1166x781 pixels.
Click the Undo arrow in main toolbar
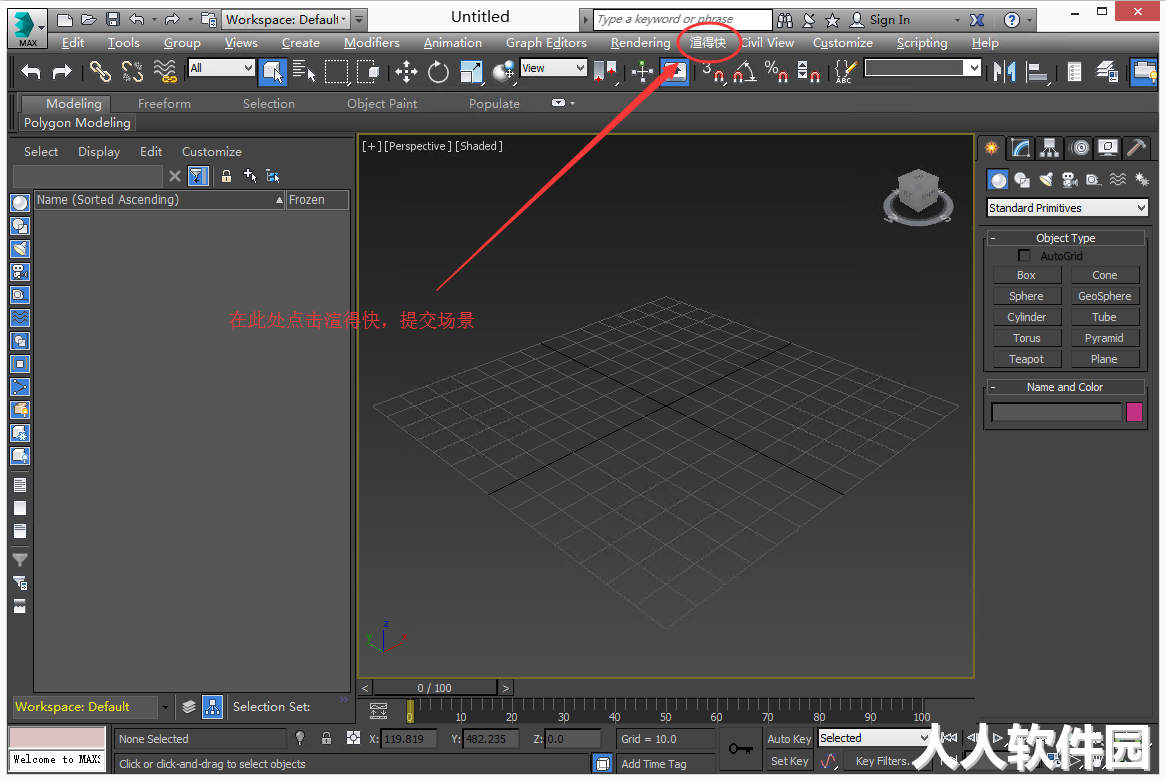[30, 71]
